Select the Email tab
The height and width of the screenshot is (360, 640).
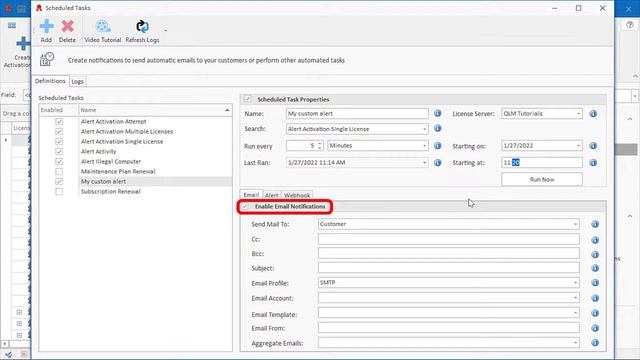click(251, 195)
